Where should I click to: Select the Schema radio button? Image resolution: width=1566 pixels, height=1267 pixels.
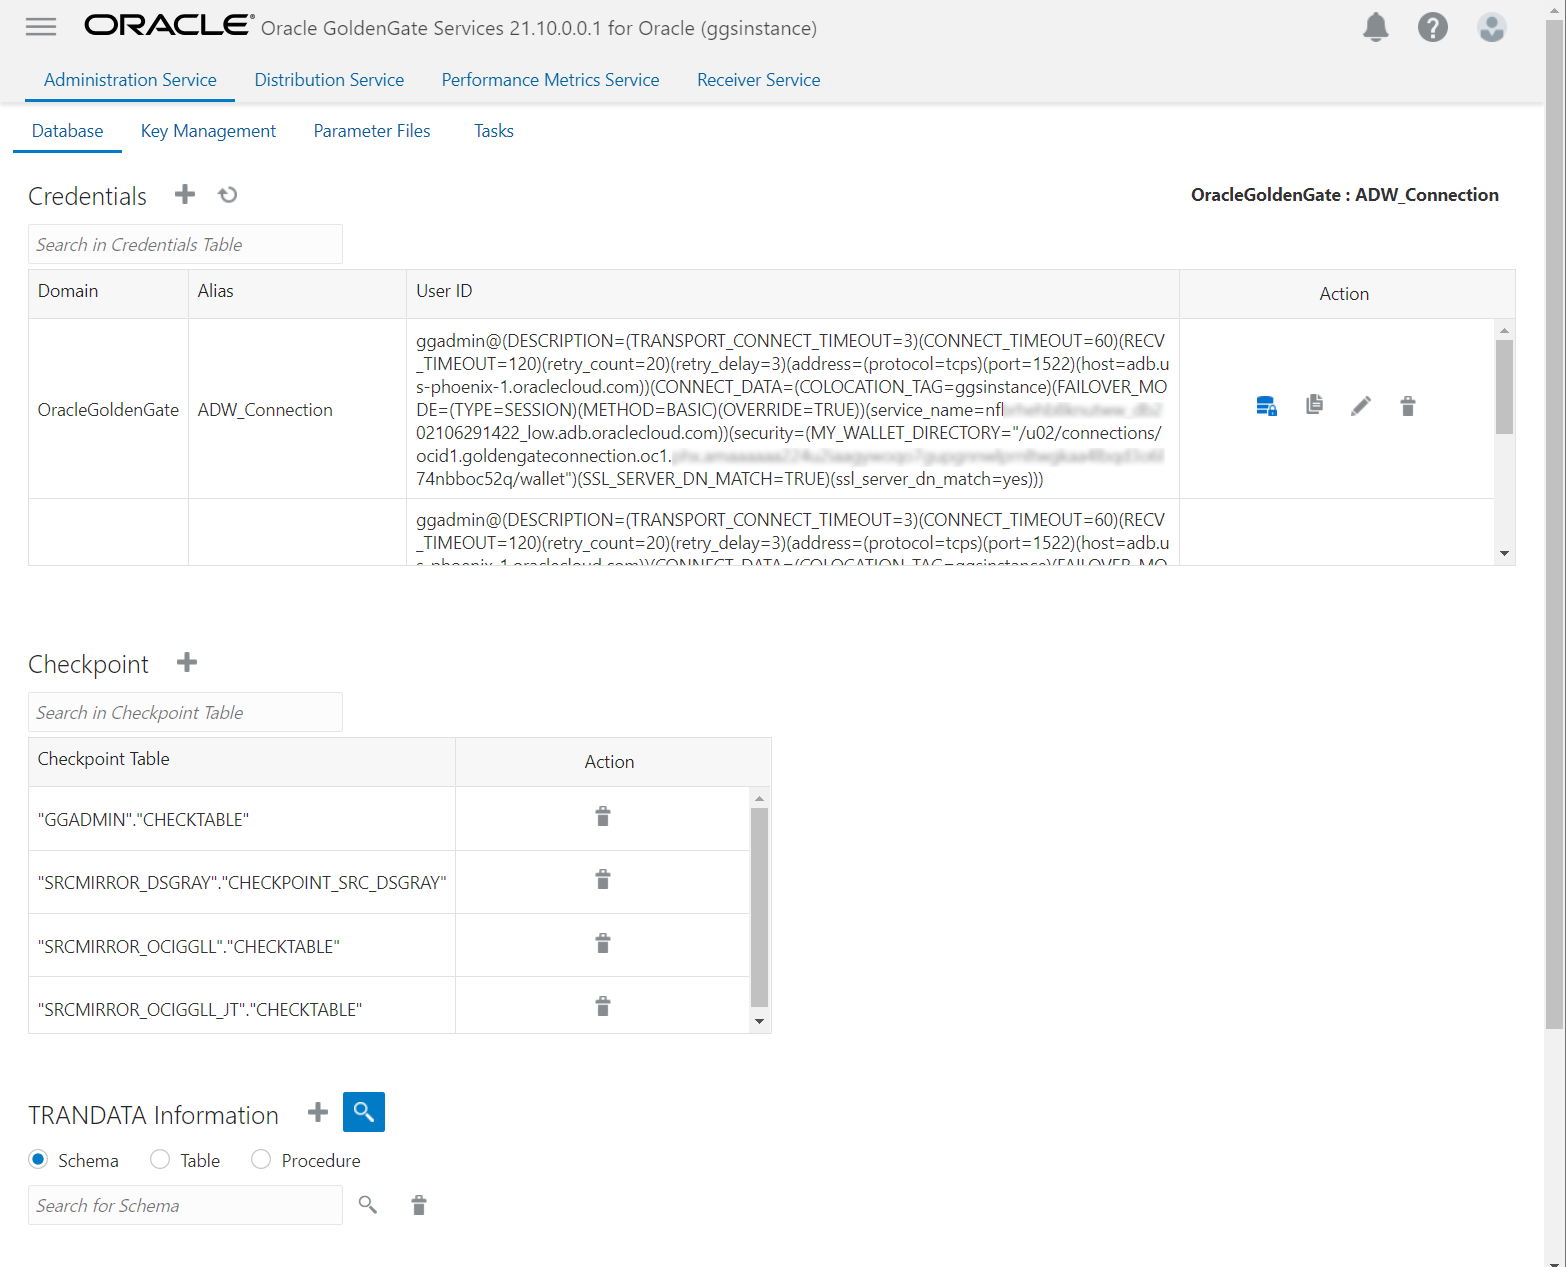click(38, 1159)
